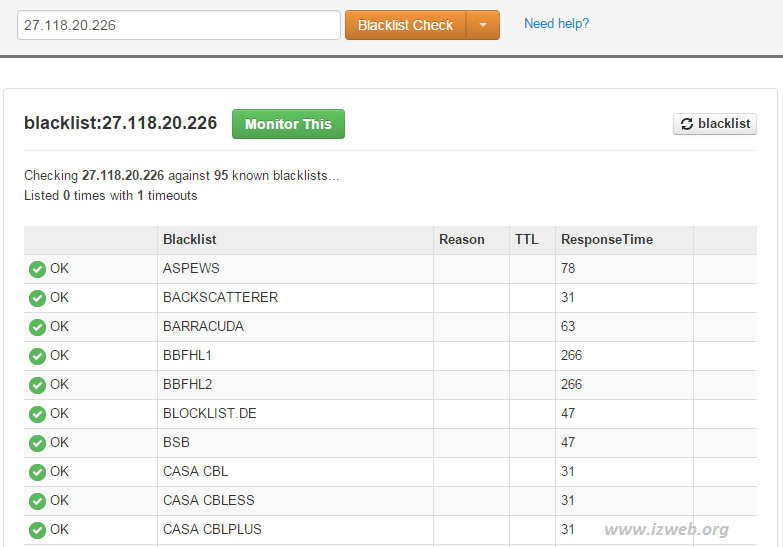This screenshot has width=783, height=547.
Task: Open the Need help? link
Action: click(x=556, y=23)
